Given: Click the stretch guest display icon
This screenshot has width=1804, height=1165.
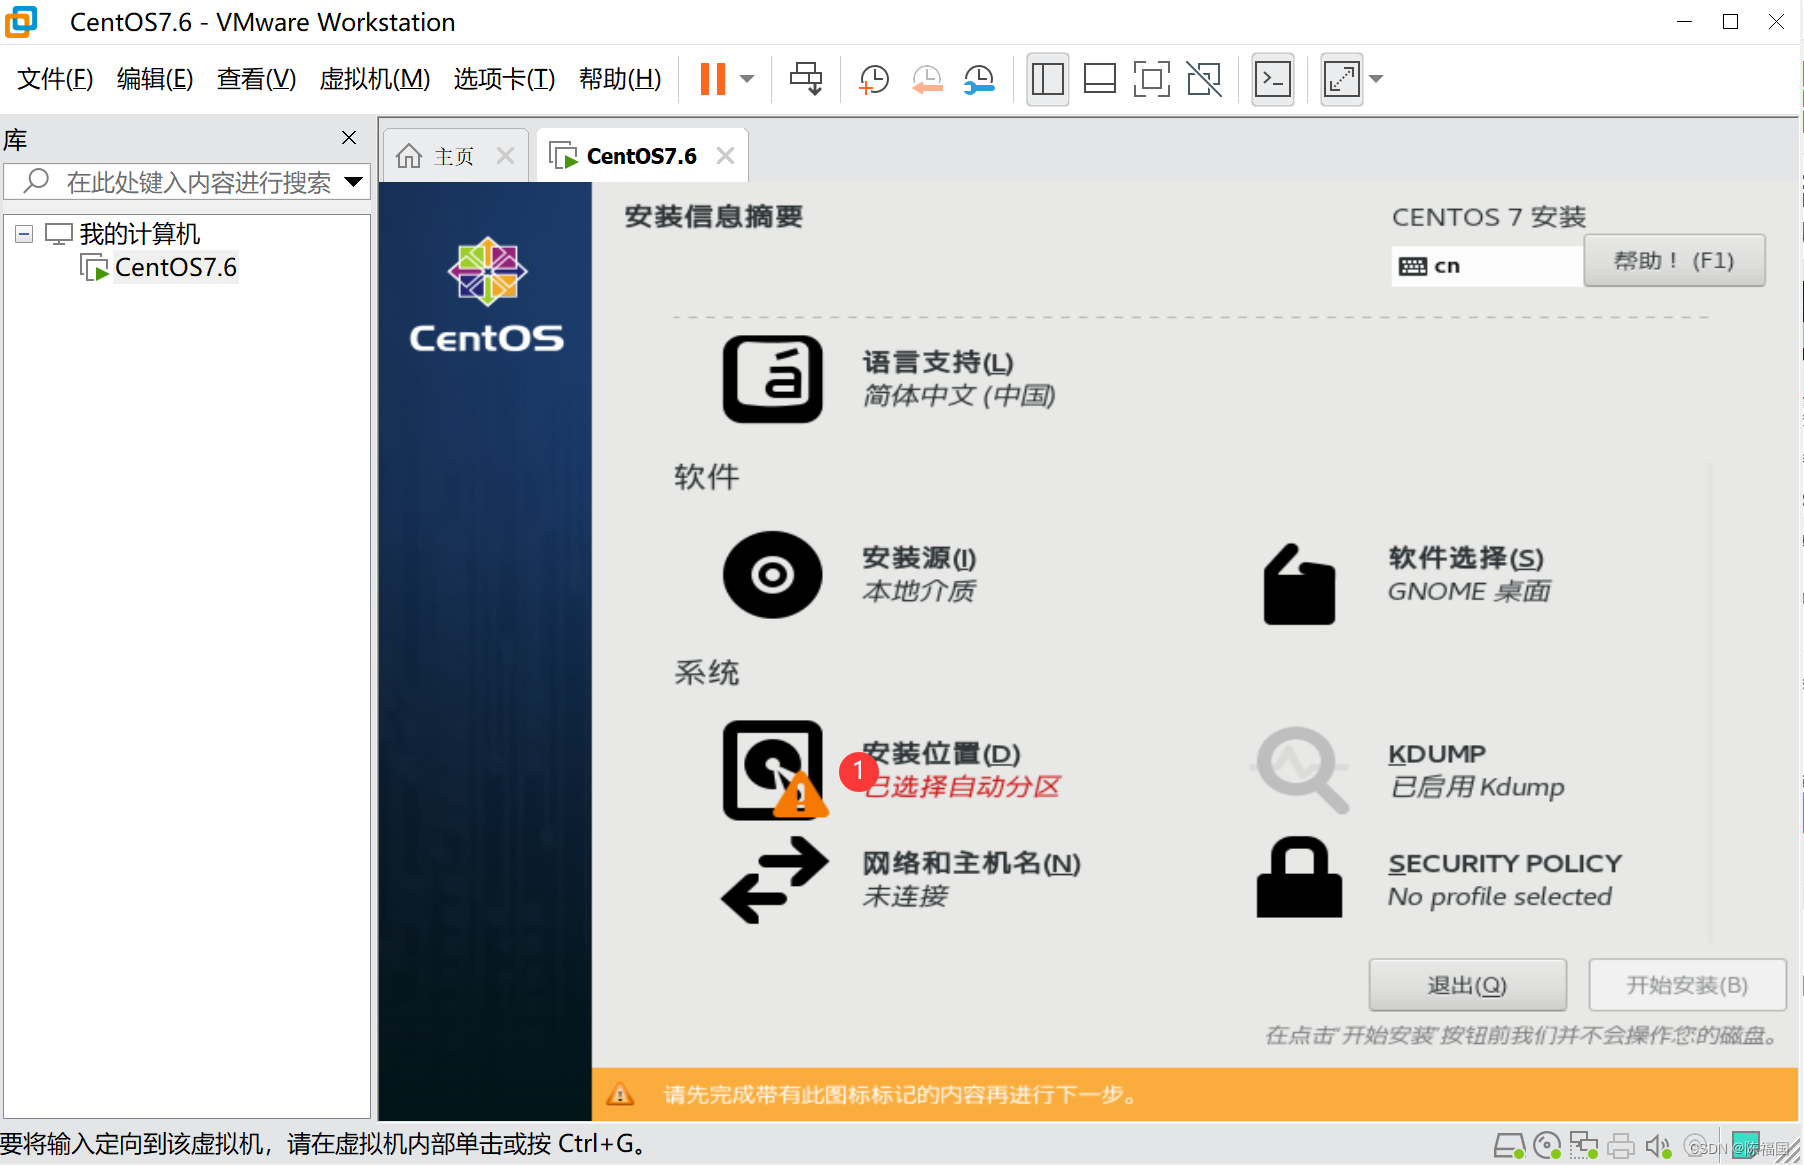Looking at the screenshot, I should coord(1341,79).
